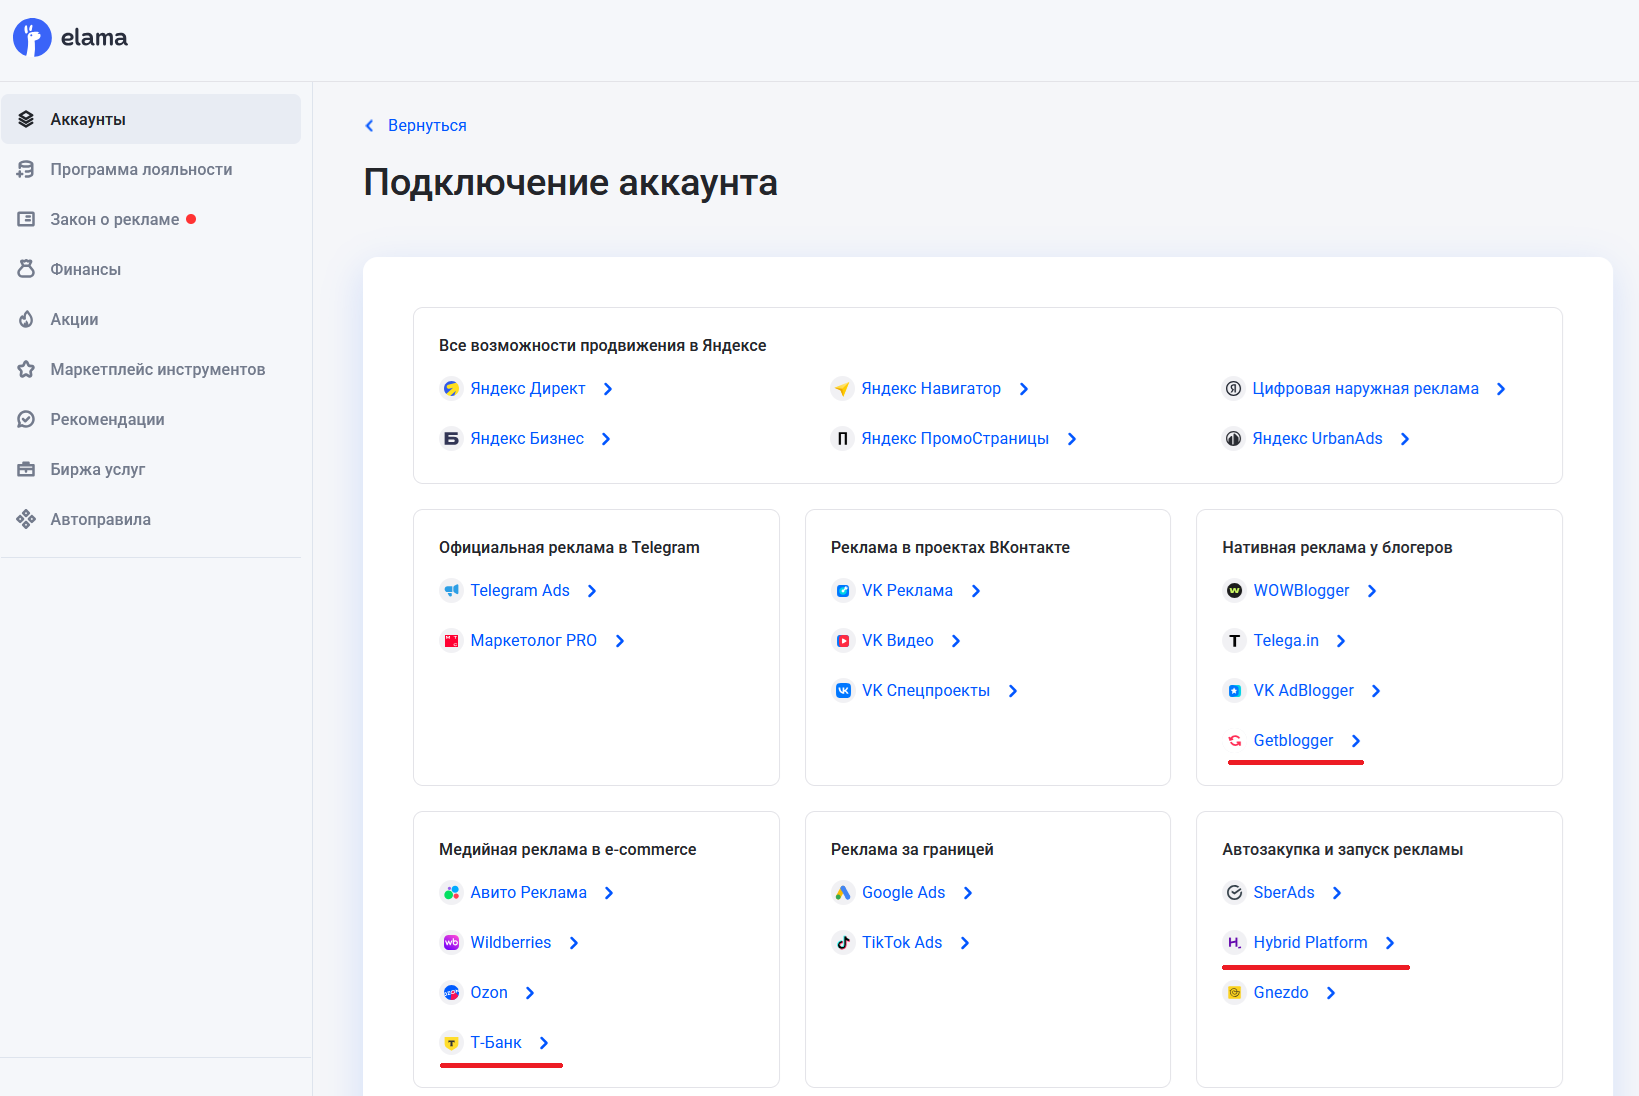Select the Telega.in link
The image size is (1639, 1096).
pyautogui.click(x=1286, y=641)
